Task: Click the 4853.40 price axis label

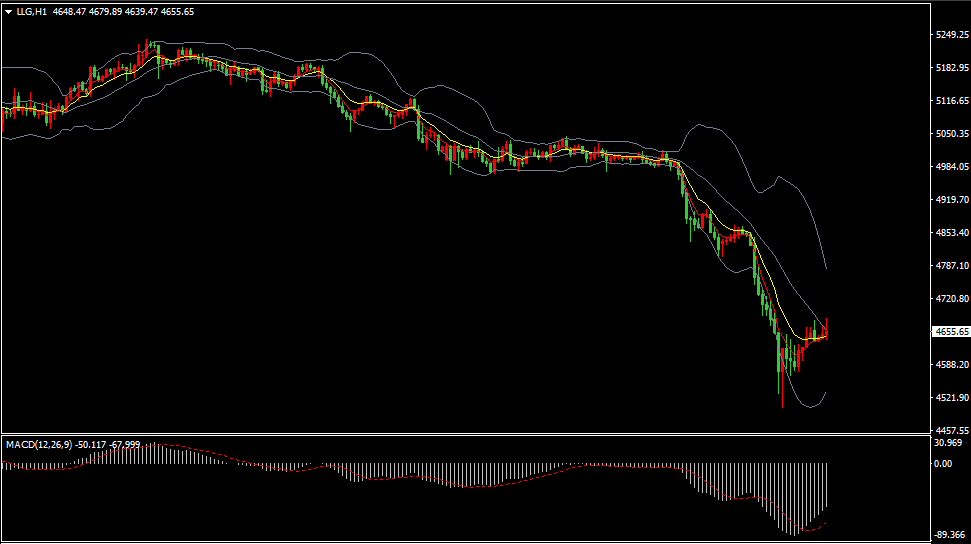Action: (x=950, y=233)
